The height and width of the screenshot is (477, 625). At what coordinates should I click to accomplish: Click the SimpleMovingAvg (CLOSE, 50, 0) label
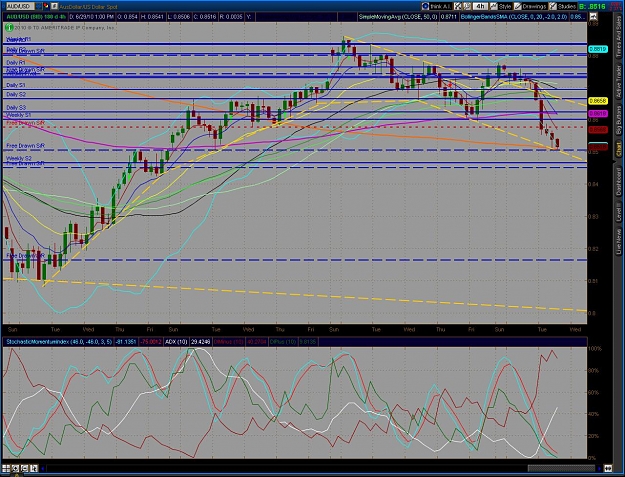click(397, 17)
